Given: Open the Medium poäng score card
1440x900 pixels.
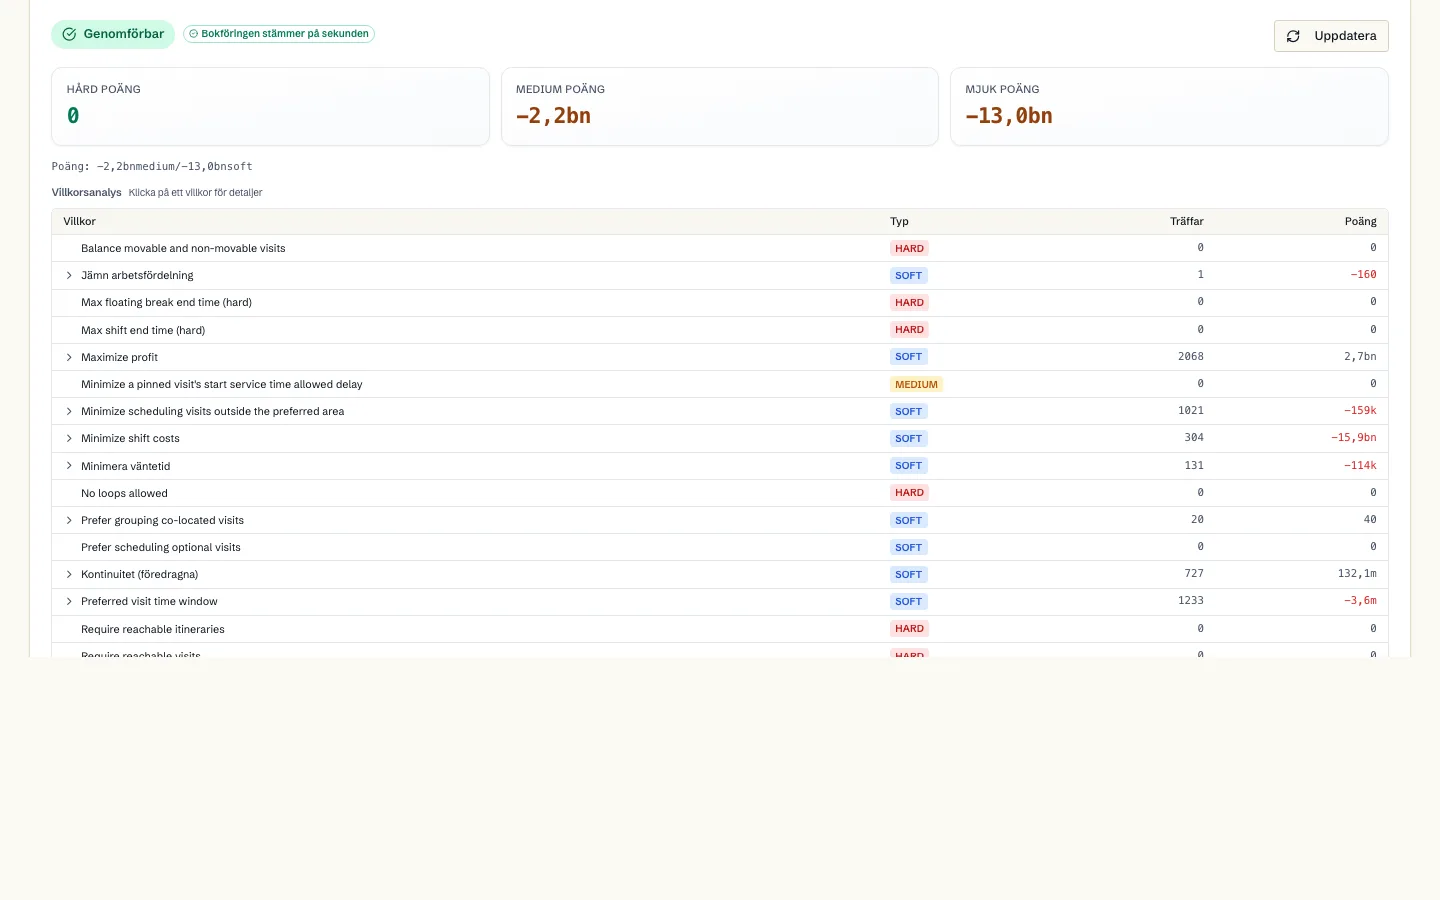Looking at the screenshot, I should (720, 106).
